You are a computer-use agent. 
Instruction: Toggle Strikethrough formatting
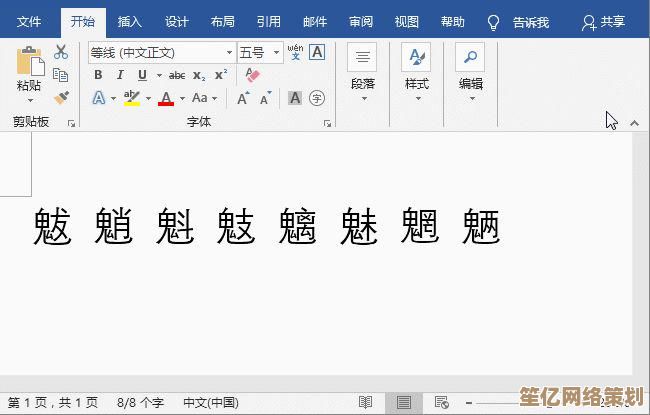[177, 75]
